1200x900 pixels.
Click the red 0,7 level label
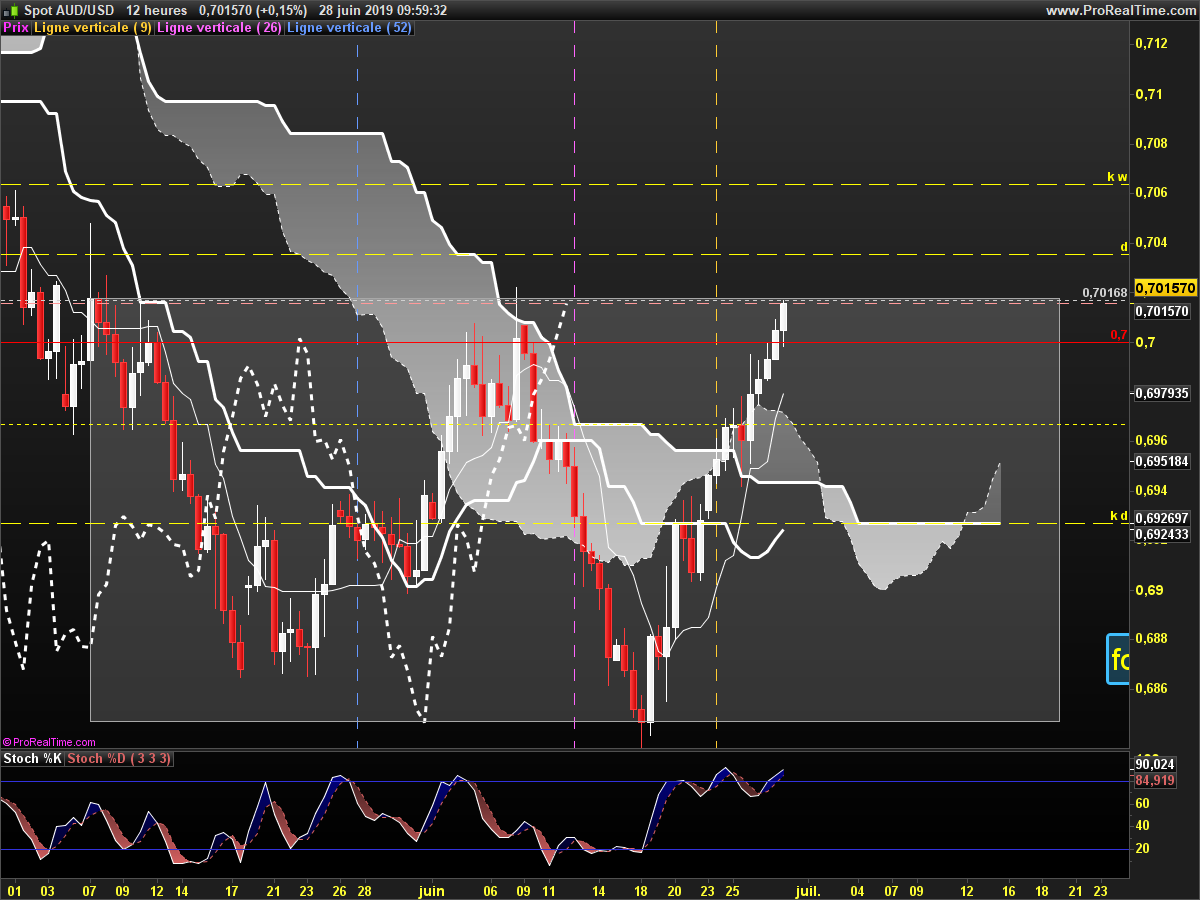pyautogui.click(x=1119, y=335)
